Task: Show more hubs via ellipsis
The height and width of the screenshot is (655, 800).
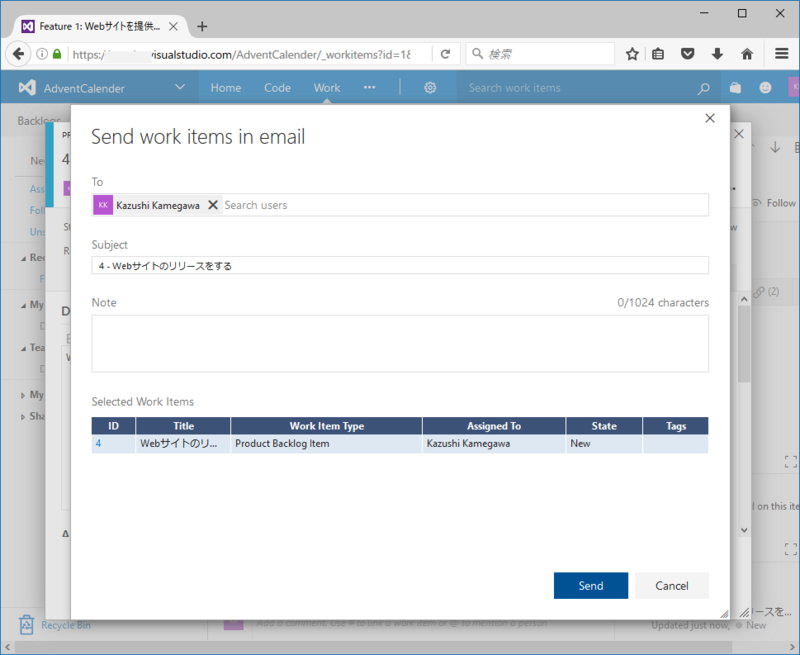Action: coord(369,88)
